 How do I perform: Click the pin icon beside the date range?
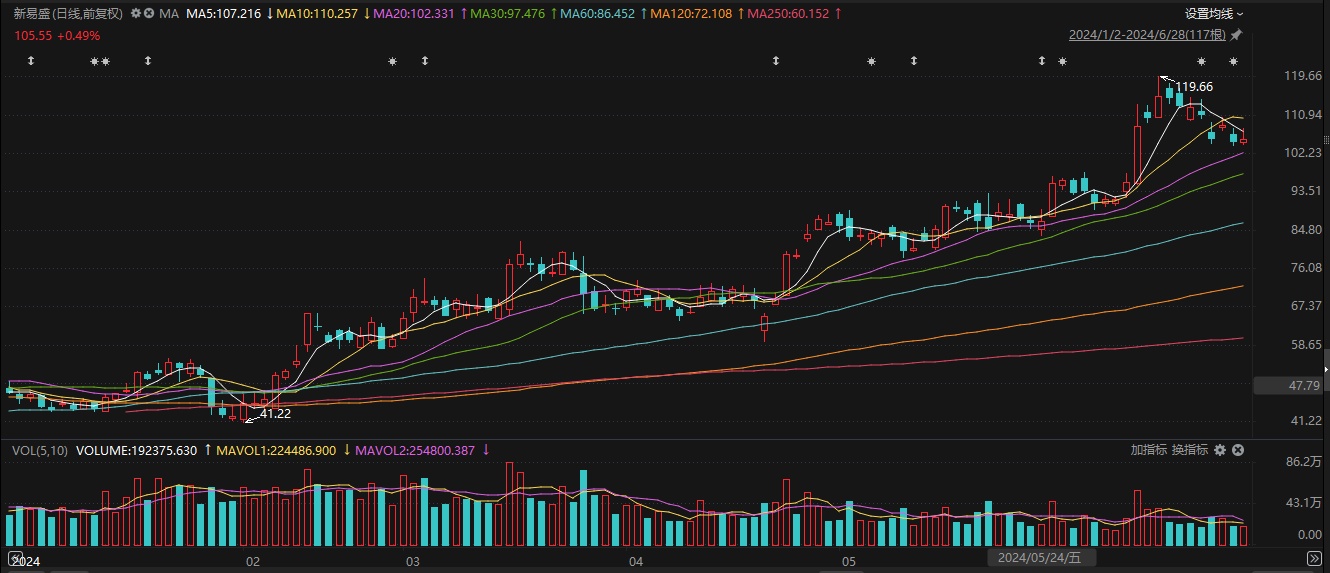[1236, 35]
